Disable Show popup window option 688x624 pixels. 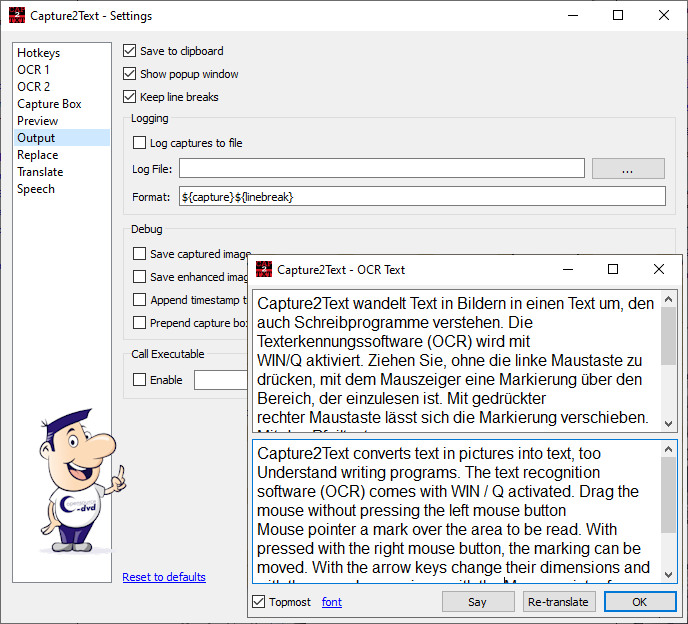point(129,74)
